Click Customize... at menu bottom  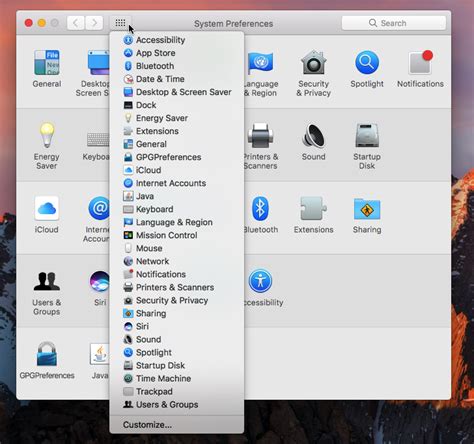point(177,425)
